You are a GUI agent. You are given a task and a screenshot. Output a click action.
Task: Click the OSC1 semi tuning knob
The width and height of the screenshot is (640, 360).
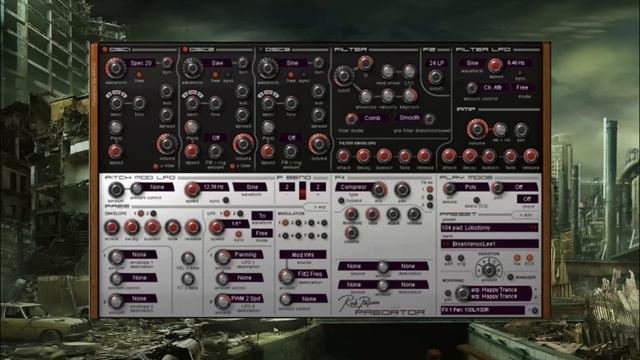[x=116, y=104]
